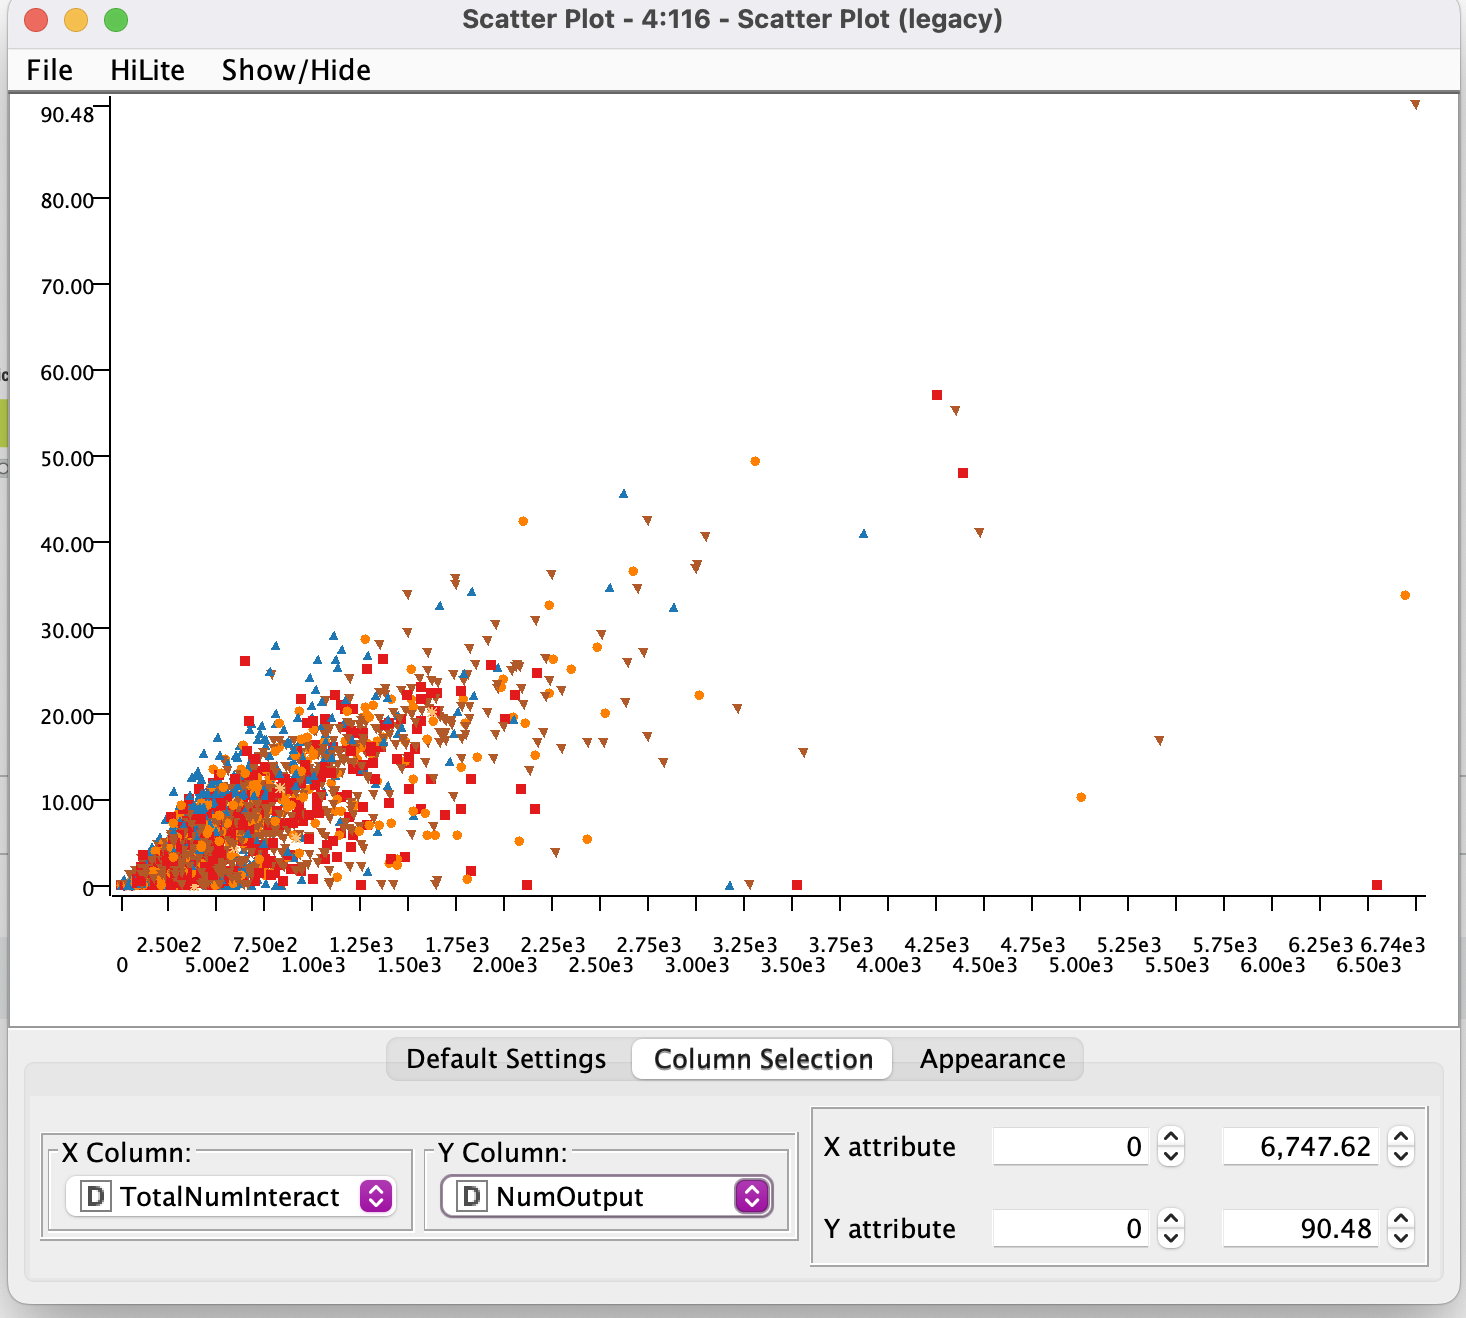Open the Y Column NumOutput dropdown

pos(751,1196)
